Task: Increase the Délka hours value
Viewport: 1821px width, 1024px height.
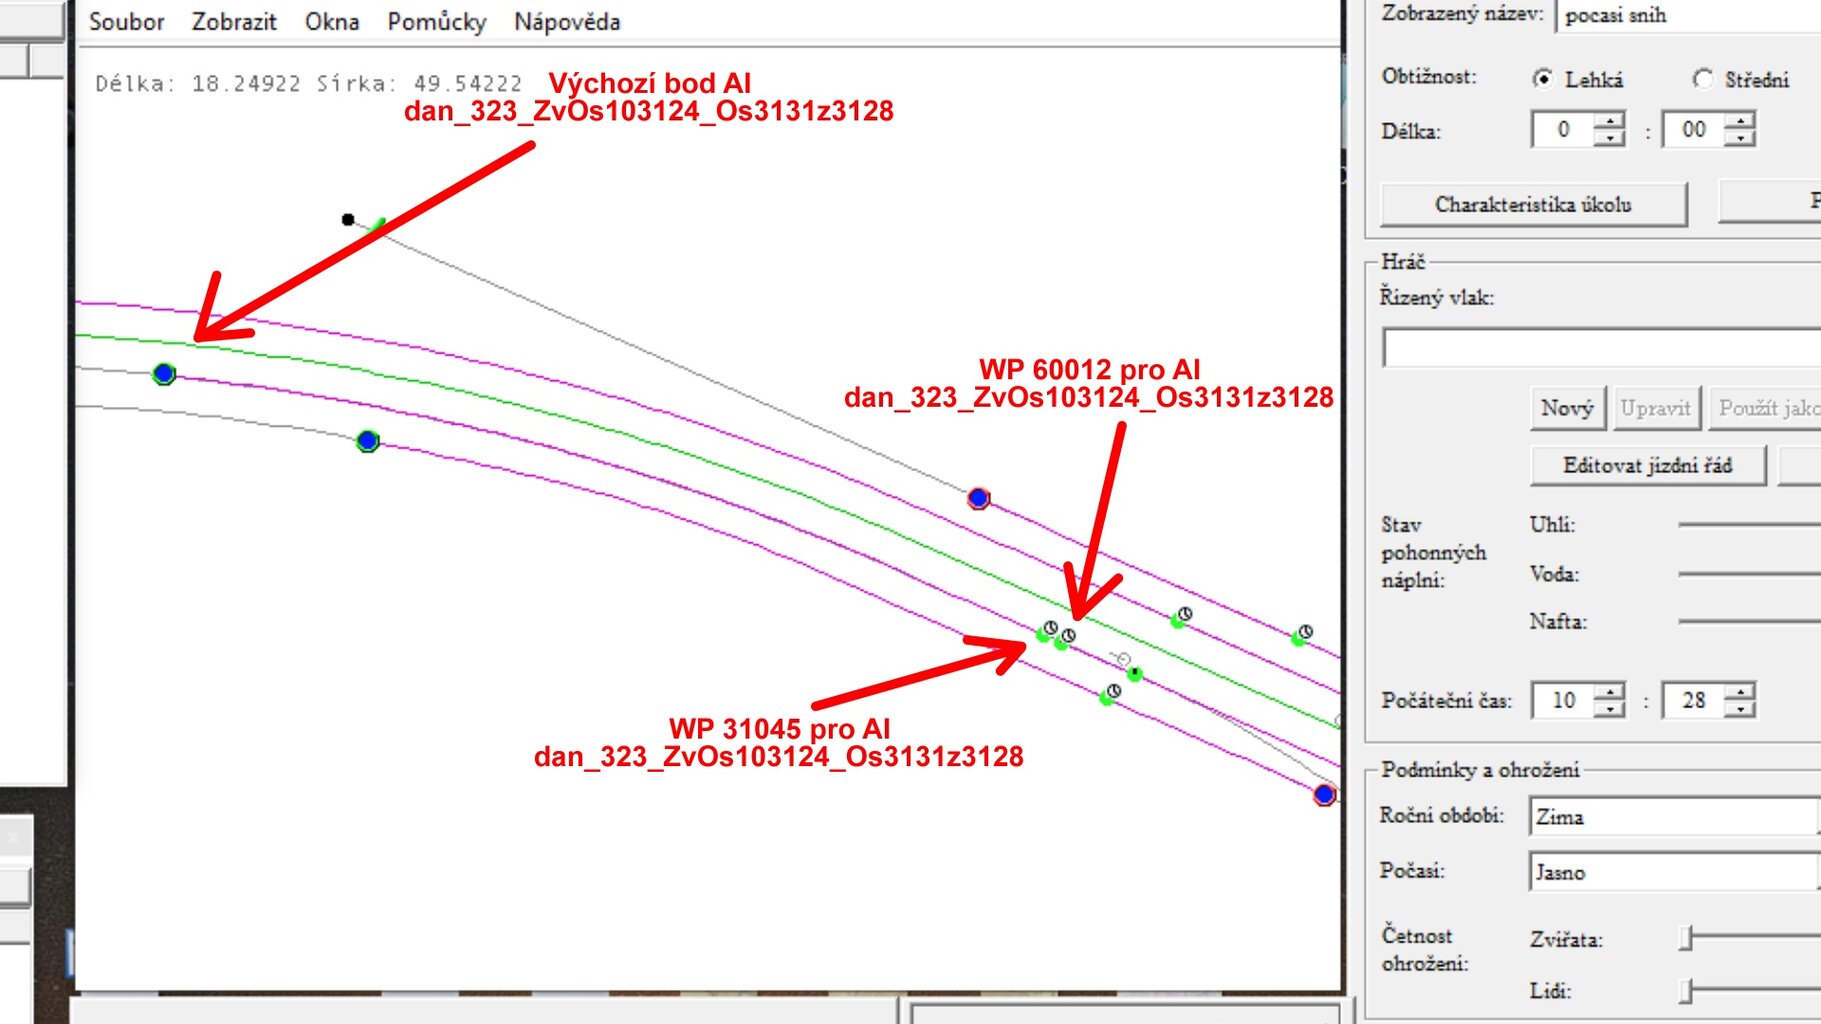Action: point(1609,121)
